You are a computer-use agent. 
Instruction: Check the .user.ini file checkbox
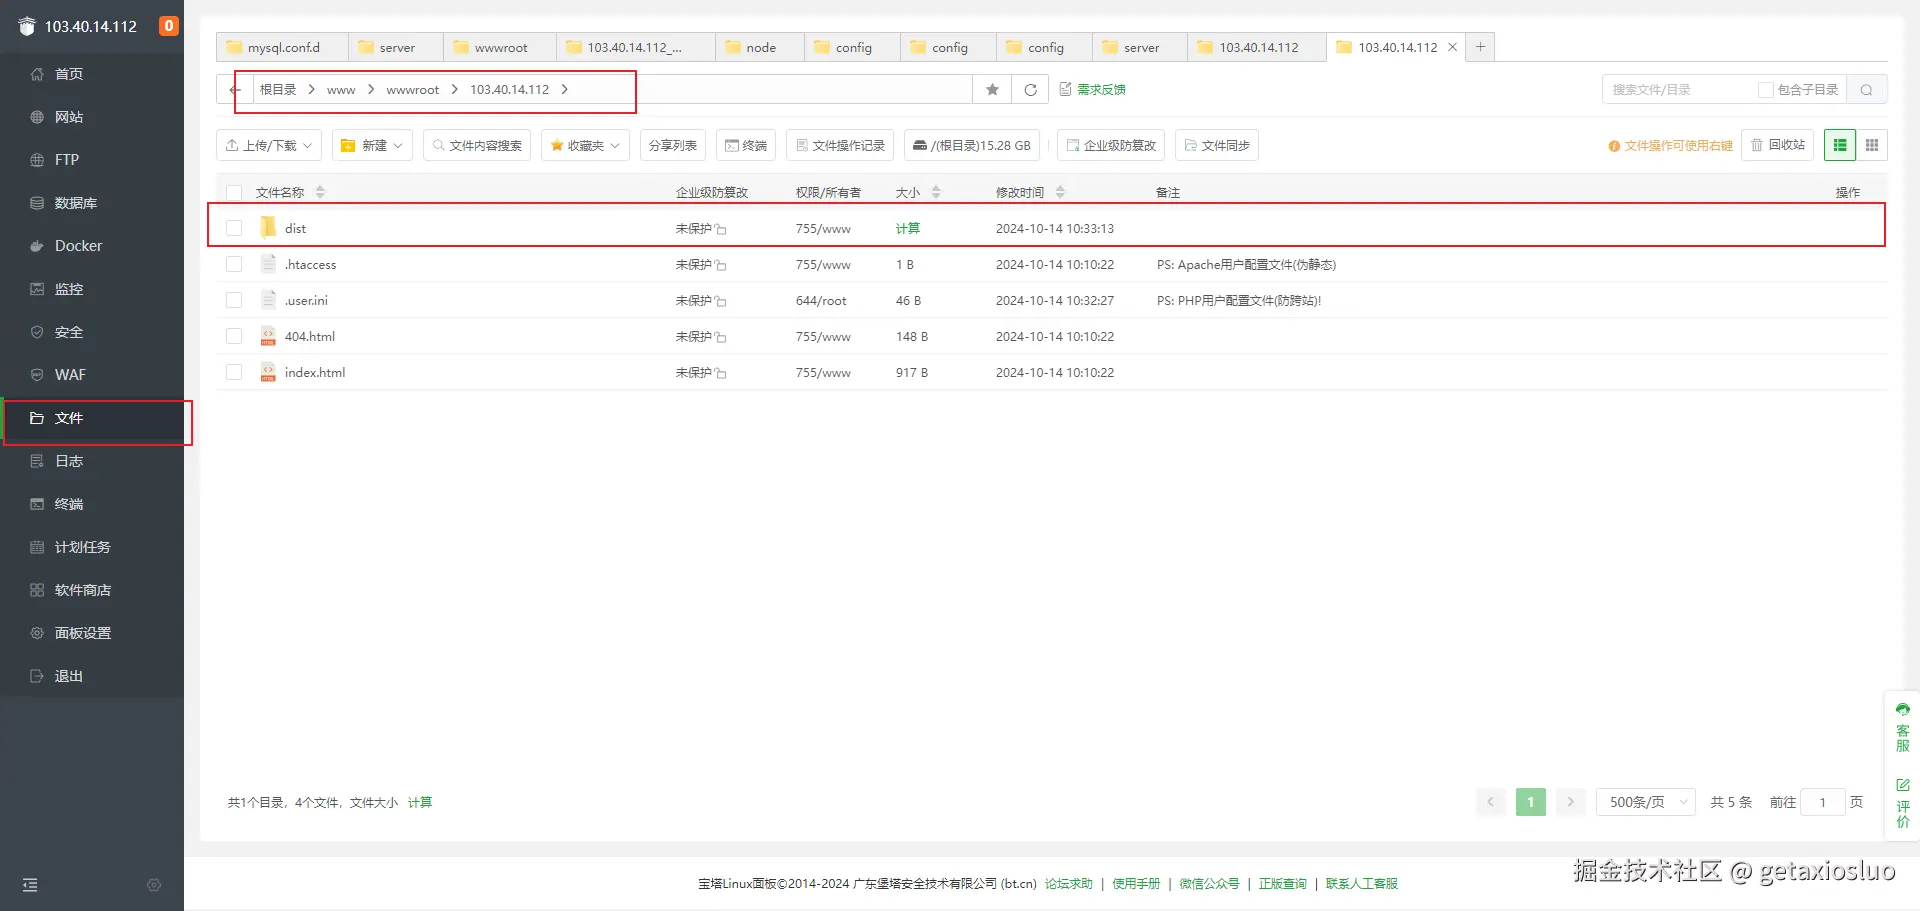point(234,300)
